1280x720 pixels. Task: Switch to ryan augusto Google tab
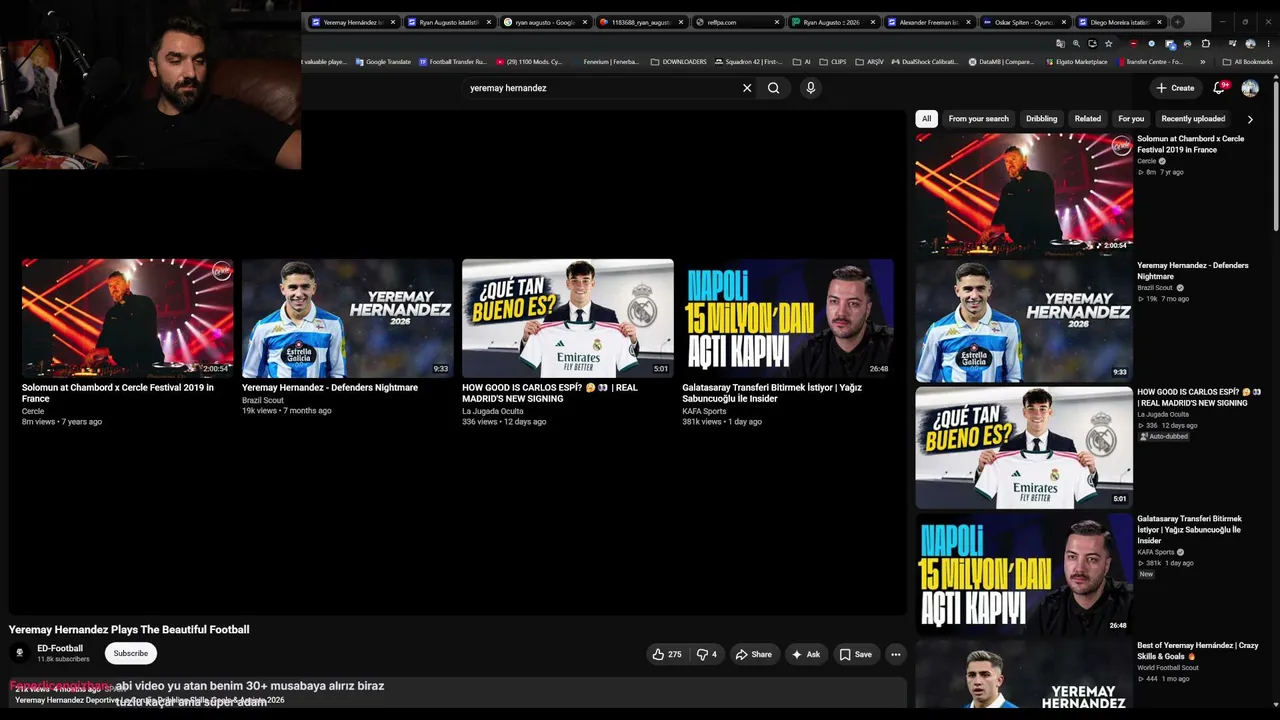point(544,22)
